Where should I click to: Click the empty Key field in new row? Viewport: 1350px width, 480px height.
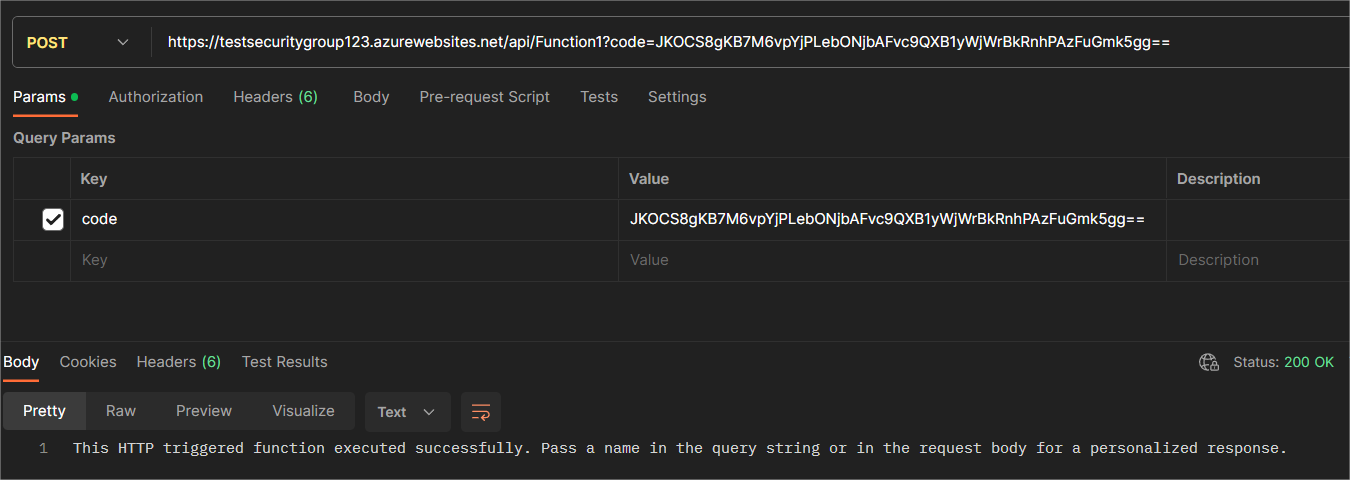coord(340,260)
